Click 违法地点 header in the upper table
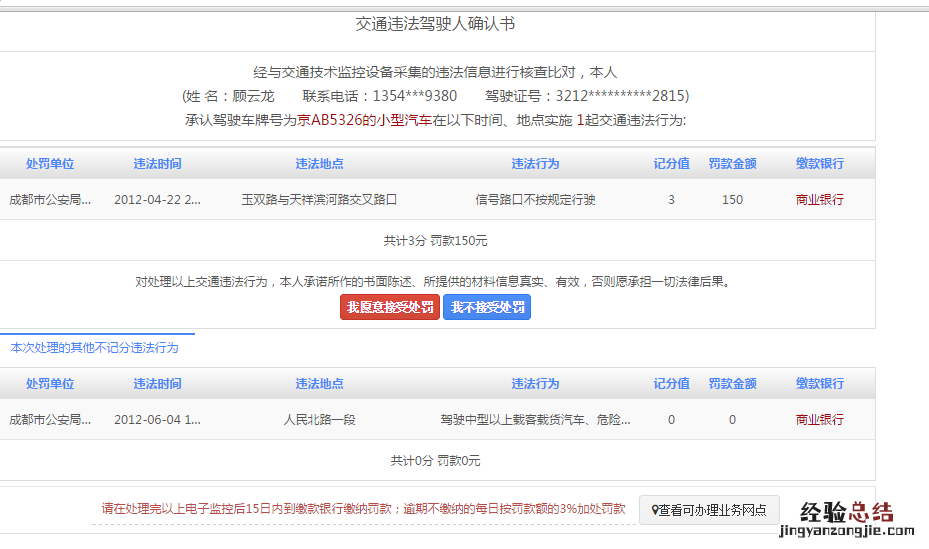This screenshot has height=549, width=929. pos(319,164)
